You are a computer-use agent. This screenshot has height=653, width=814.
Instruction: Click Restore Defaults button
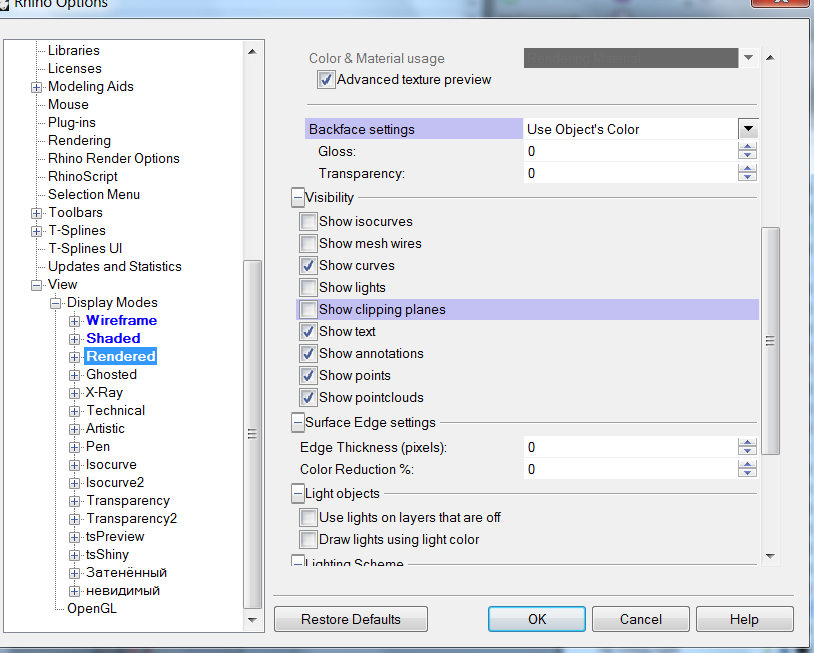(351, 619)
